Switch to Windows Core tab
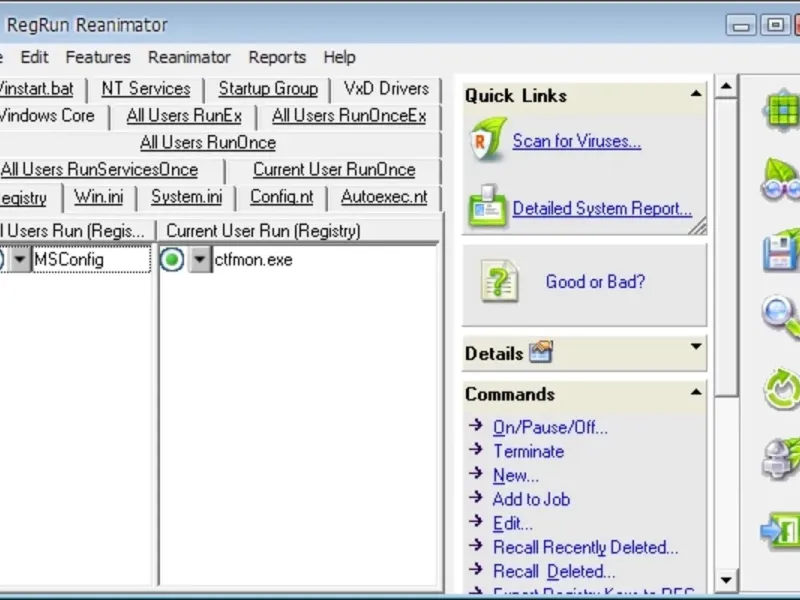 [x=47, y=116]
